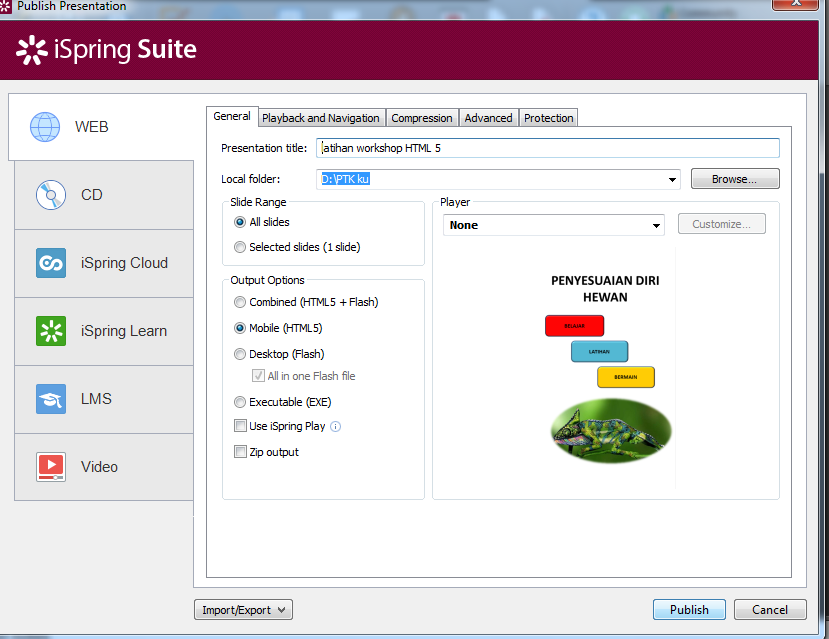Select Executable (EXE) output option
829x639 pixels.
point(240,402)
